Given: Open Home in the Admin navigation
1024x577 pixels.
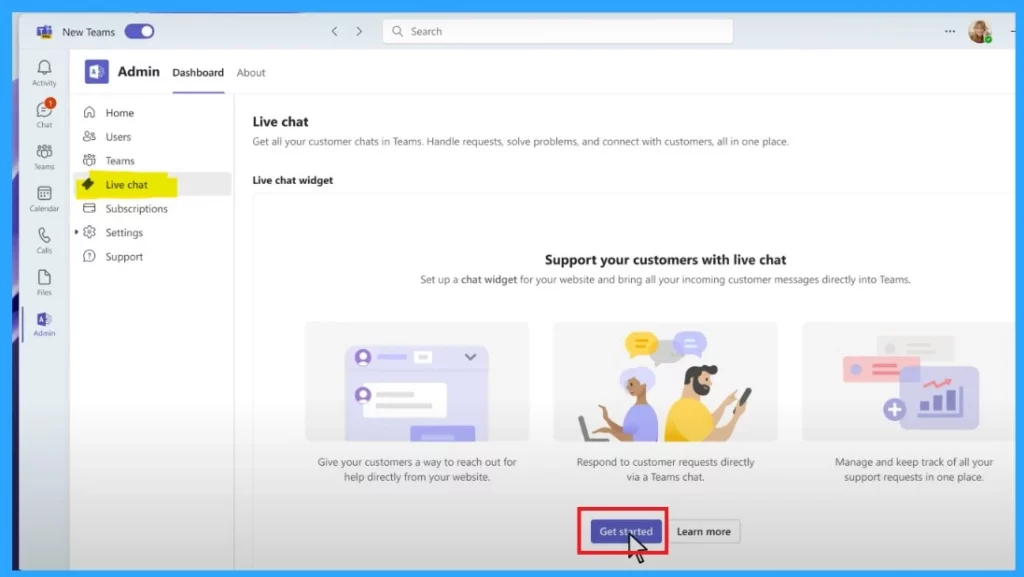Looking at the screenshot, I should 153,112.
